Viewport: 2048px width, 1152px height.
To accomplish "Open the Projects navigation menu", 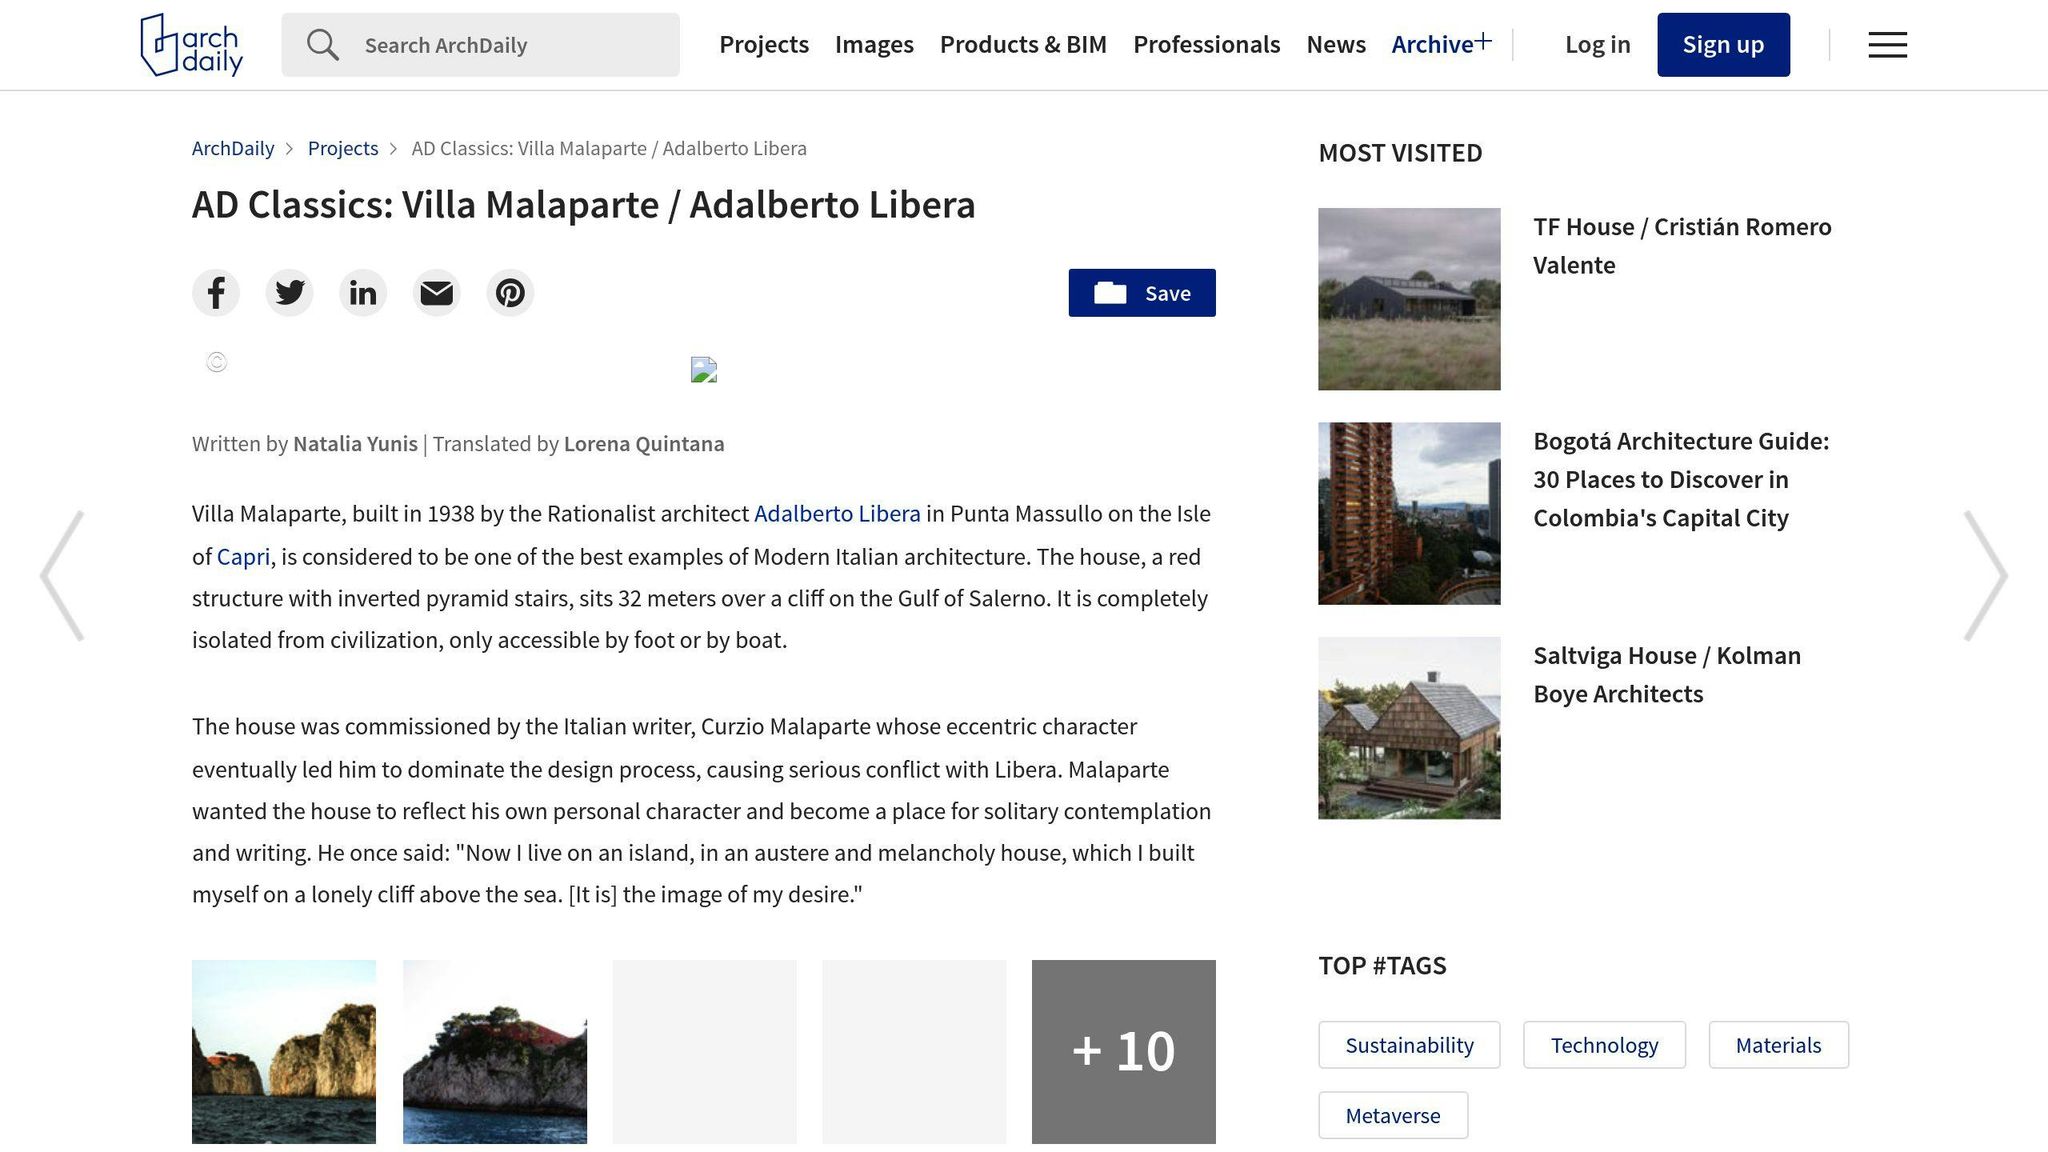I will pos(763,44).
